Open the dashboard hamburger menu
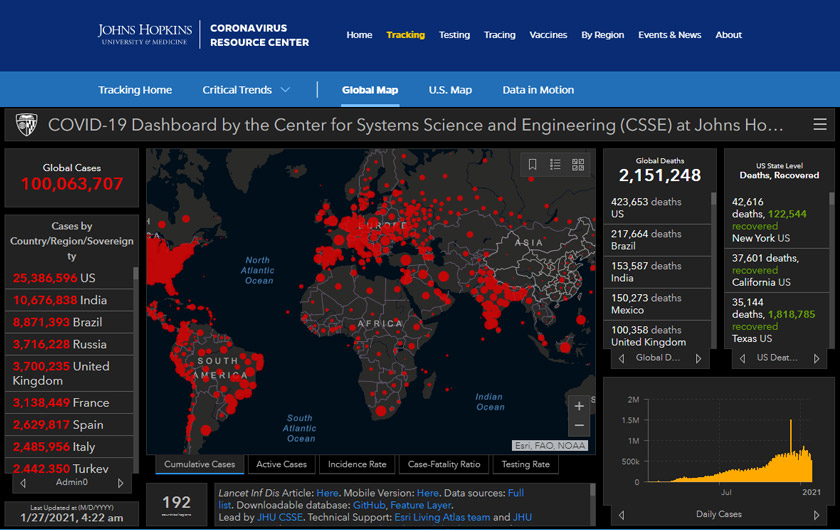 coord(820,125)
